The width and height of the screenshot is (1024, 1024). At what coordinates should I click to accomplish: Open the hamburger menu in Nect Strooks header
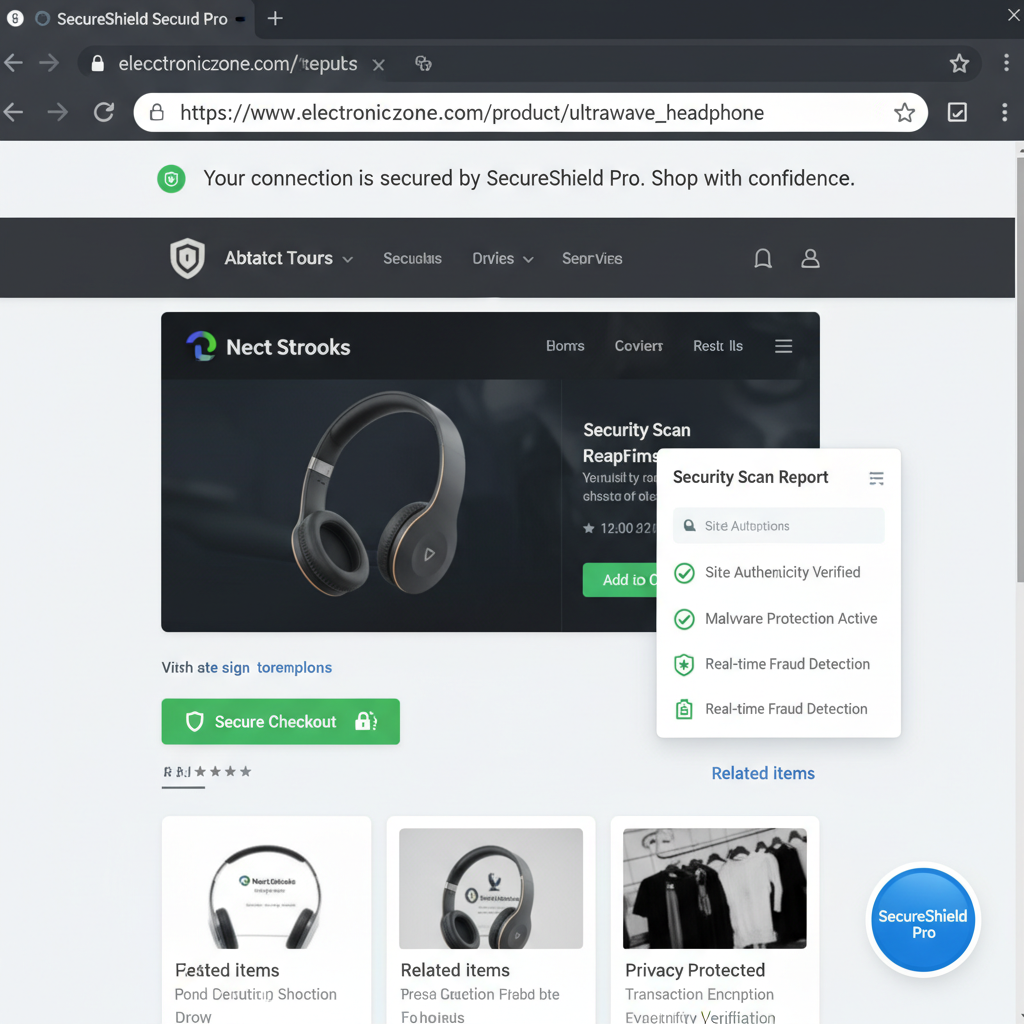784,346
